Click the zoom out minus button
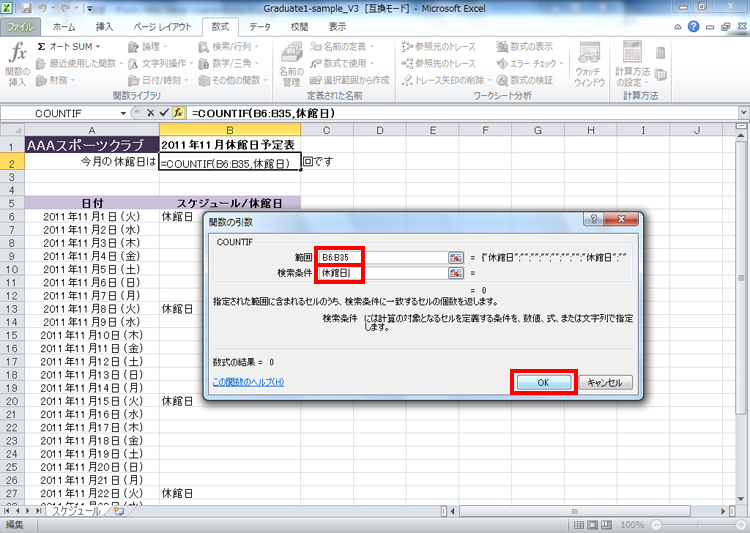This screenshot has width=750, height=533. coord(656,525)
